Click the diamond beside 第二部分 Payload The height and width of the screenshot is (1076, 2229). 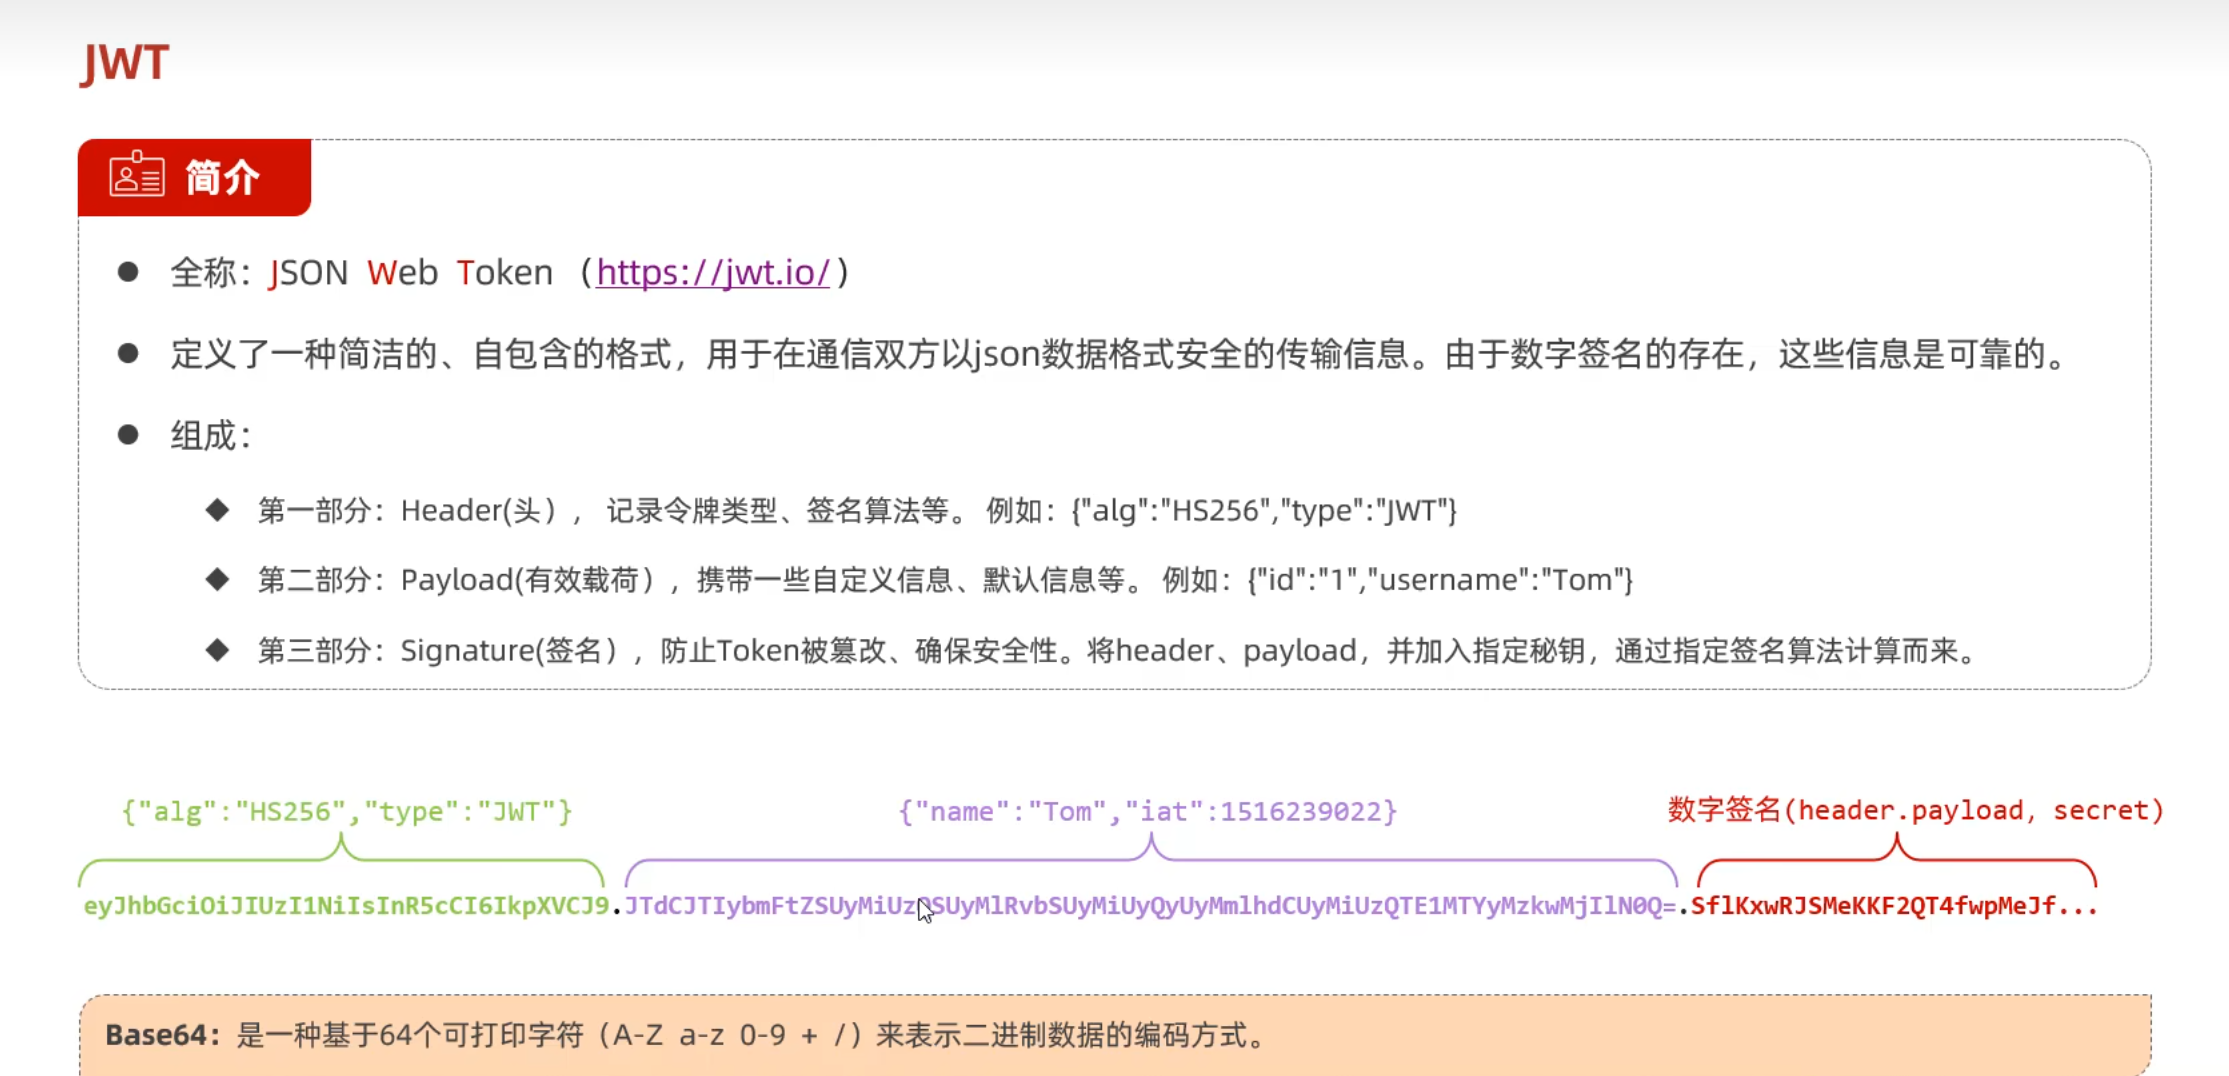[218, 578]
